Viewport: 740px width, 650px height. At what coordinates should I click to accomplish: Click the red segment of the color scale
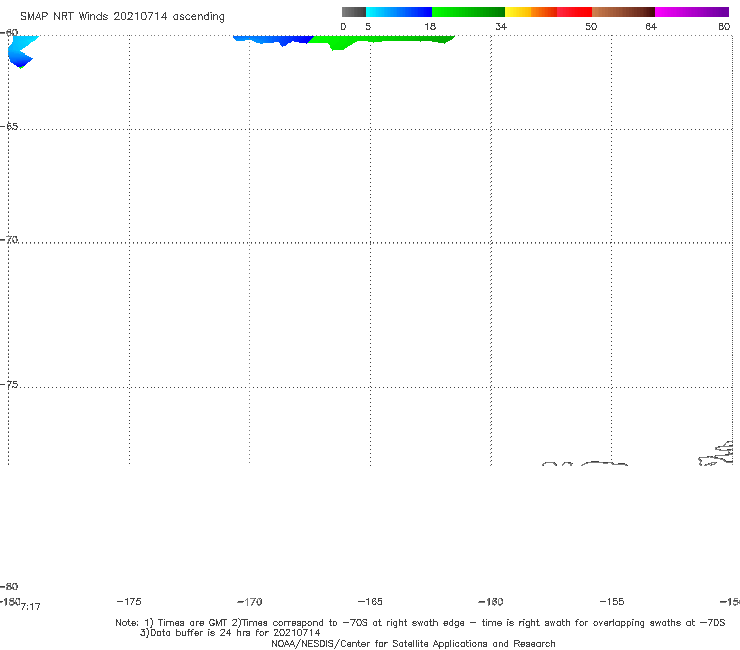click(x=574, y=12)
